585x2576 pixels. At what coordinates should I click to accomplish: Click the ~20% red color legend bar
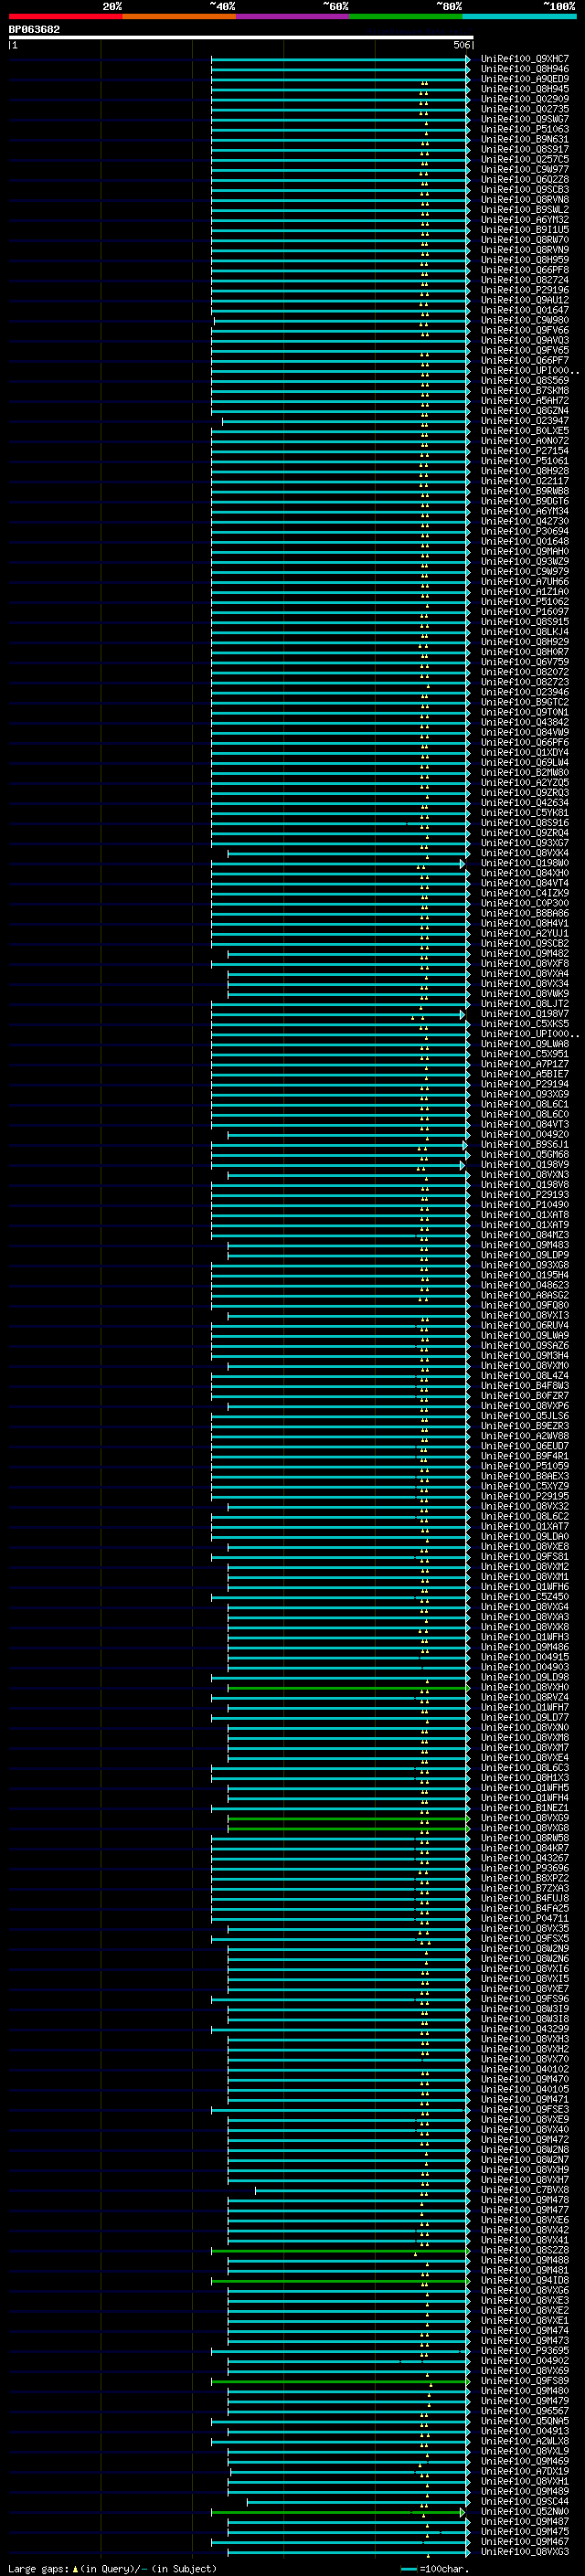[x=65, y=16]
